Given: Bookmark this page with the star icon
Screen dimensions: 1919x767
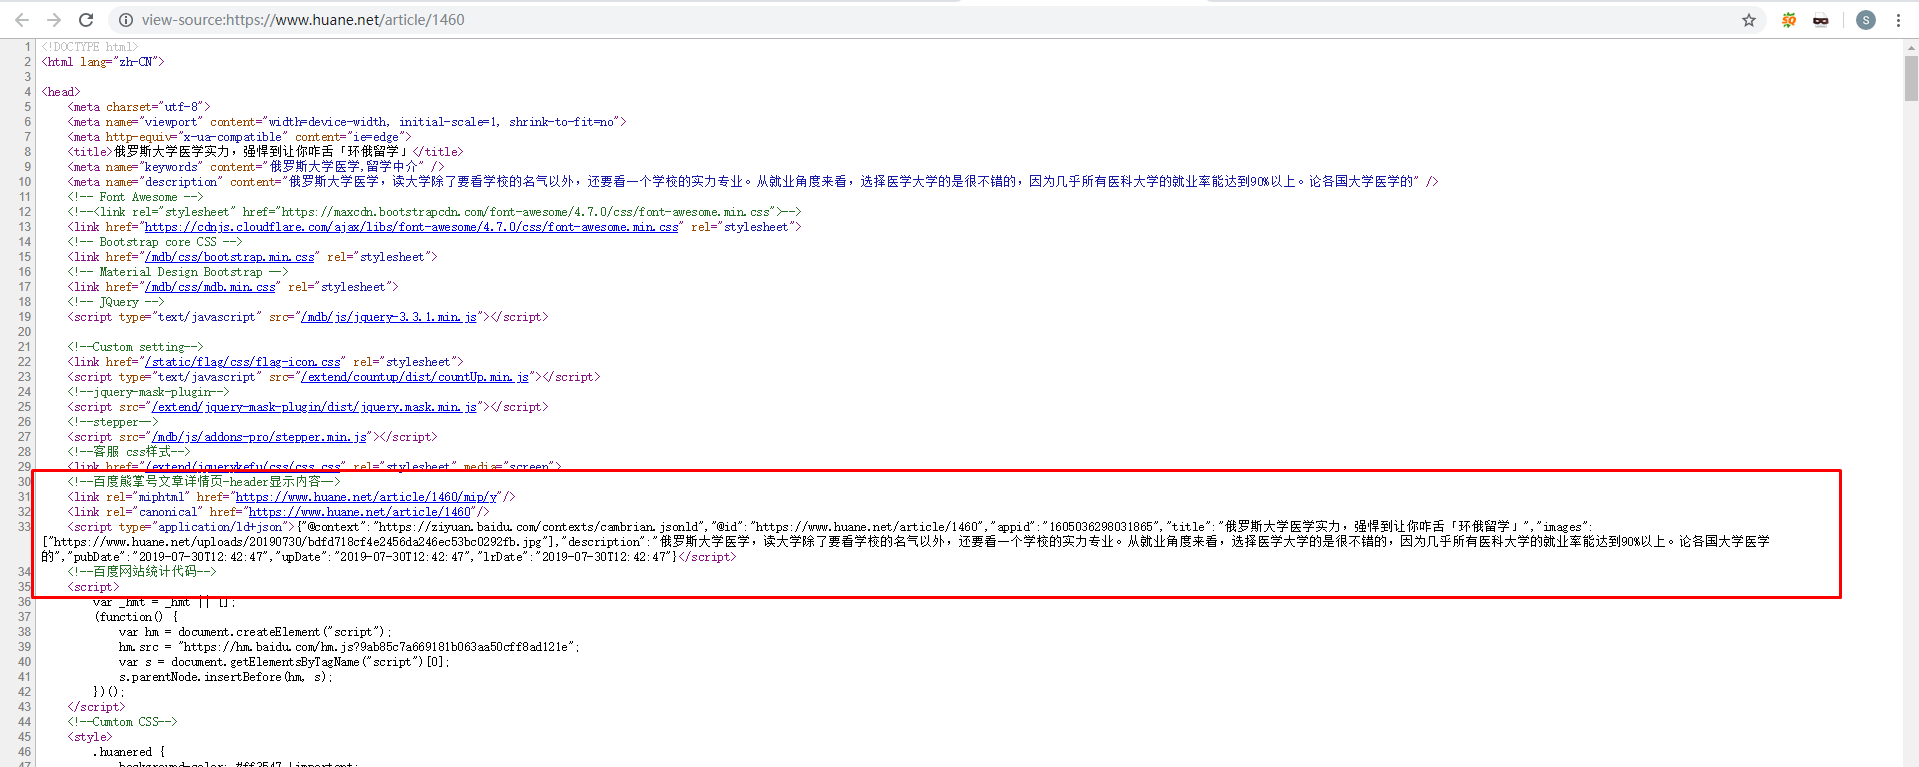Looking at the screenshot, I should 1749,20.
